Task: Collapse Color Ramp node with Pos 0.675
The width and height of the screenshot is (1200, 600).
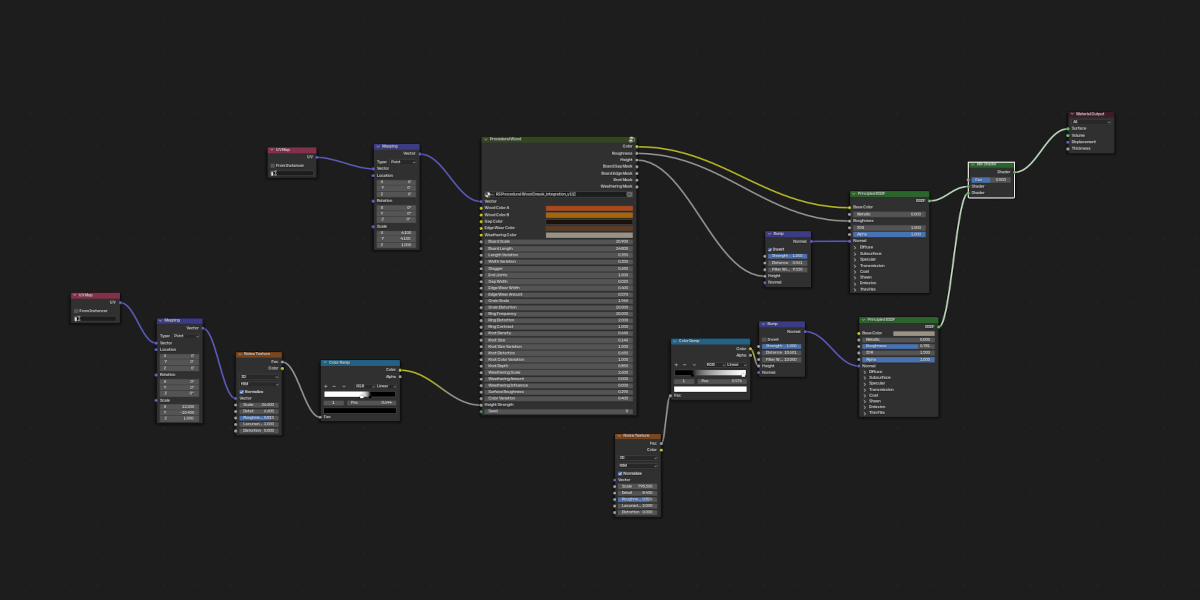Action: click(675, 341)
